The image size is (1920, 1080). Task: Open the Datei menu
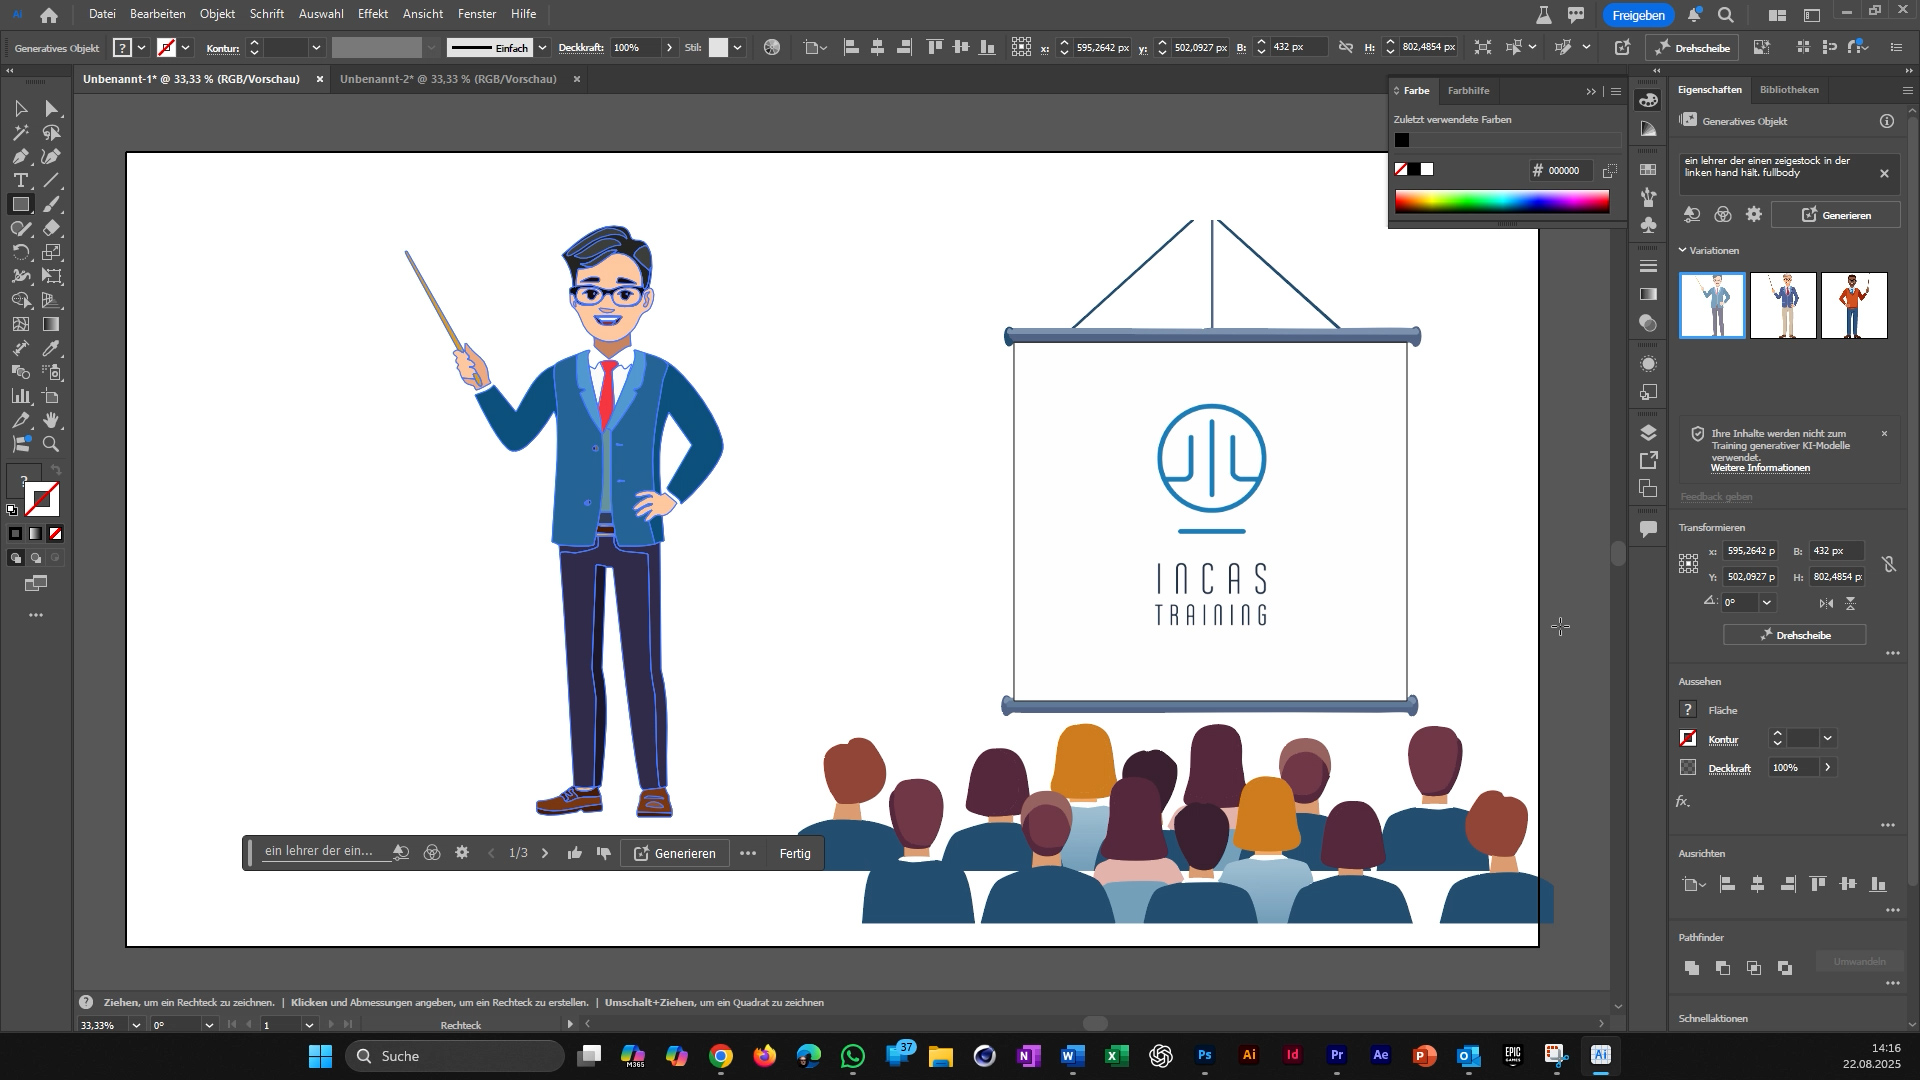coord(102,14)
